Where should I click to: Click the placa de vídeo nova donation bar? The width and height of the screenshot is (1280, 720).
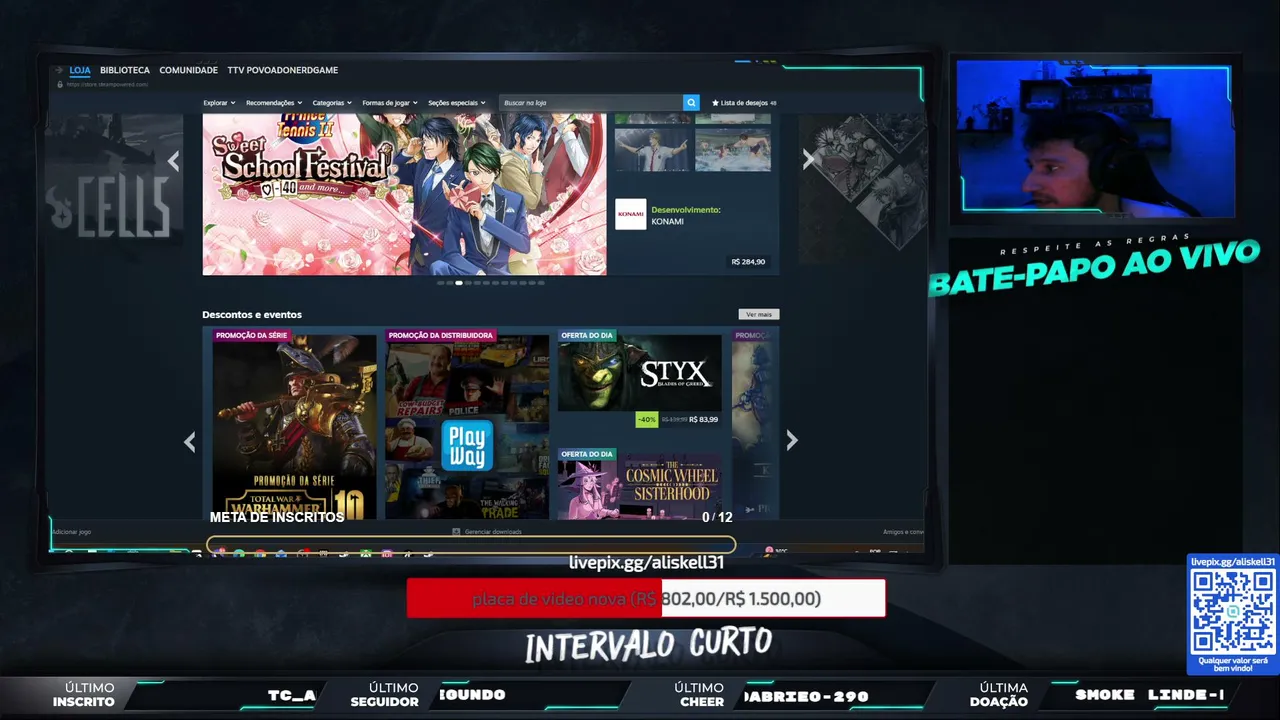[x=646, y=598]
